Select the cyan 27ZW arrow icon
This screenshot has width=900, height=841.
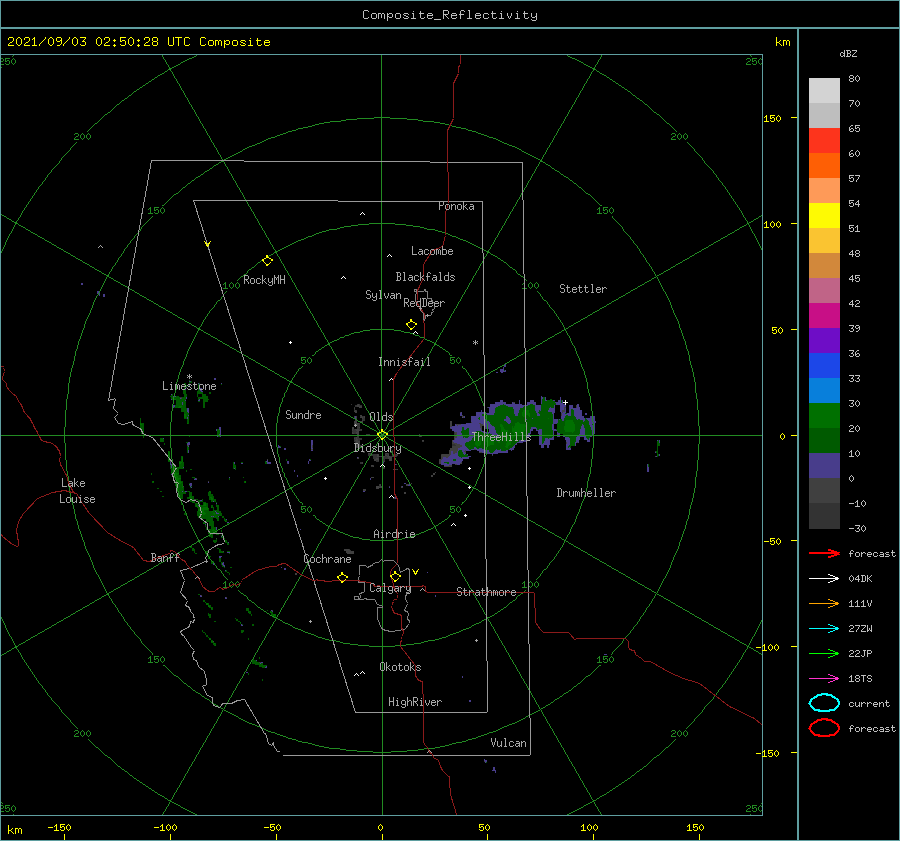824,629
